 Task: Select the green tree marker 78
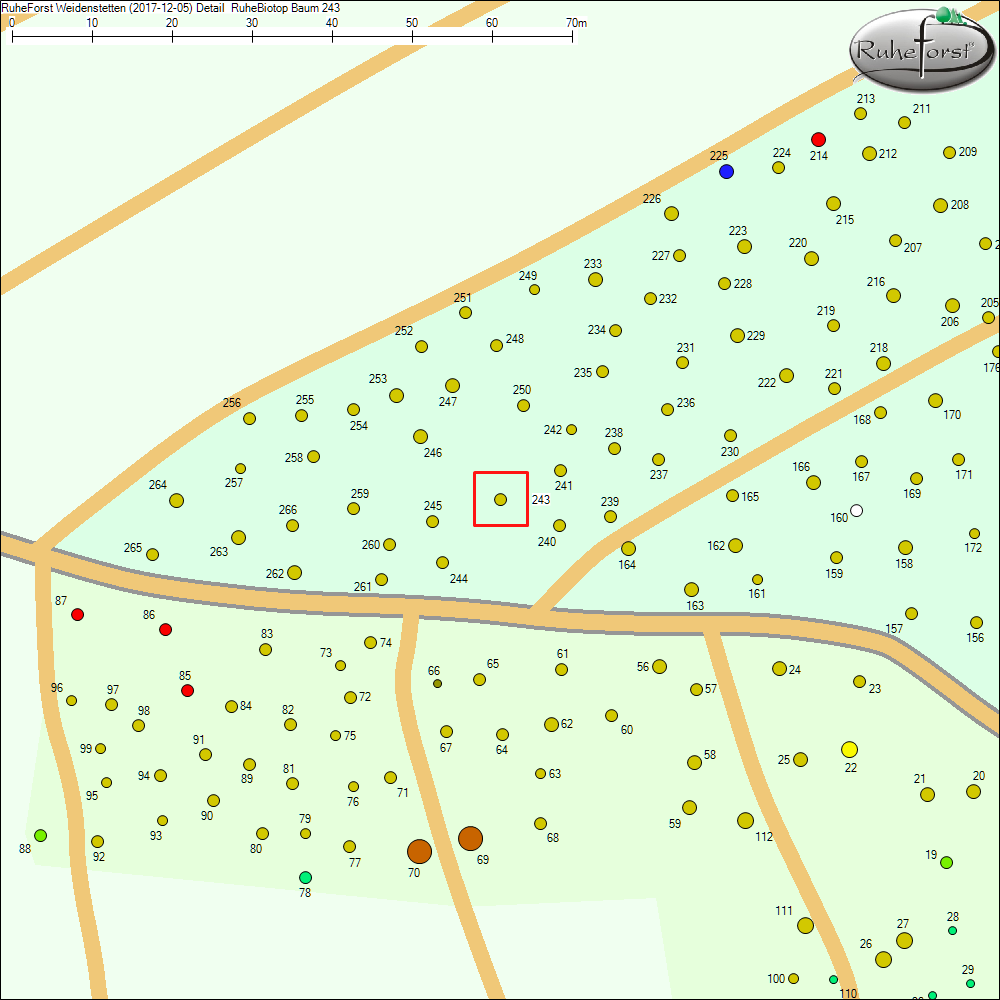point(305,877)
